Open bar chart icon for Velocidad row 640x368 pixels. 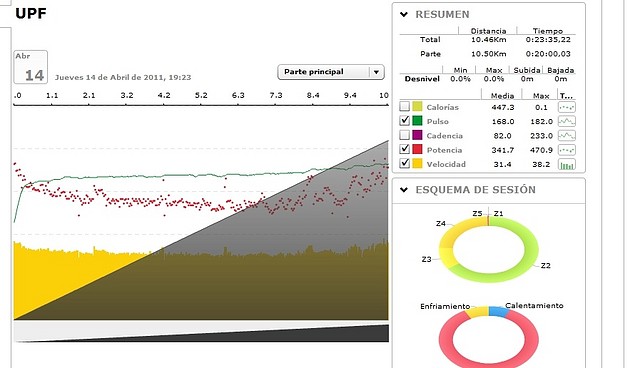(567, 164)
